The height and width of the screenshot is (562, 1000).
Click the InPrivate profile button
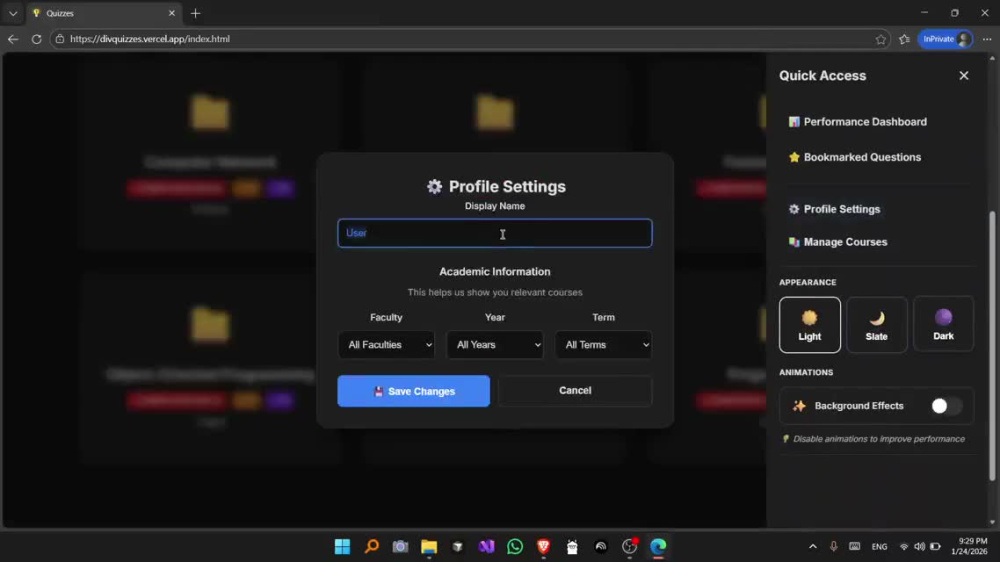coord(946,39)
